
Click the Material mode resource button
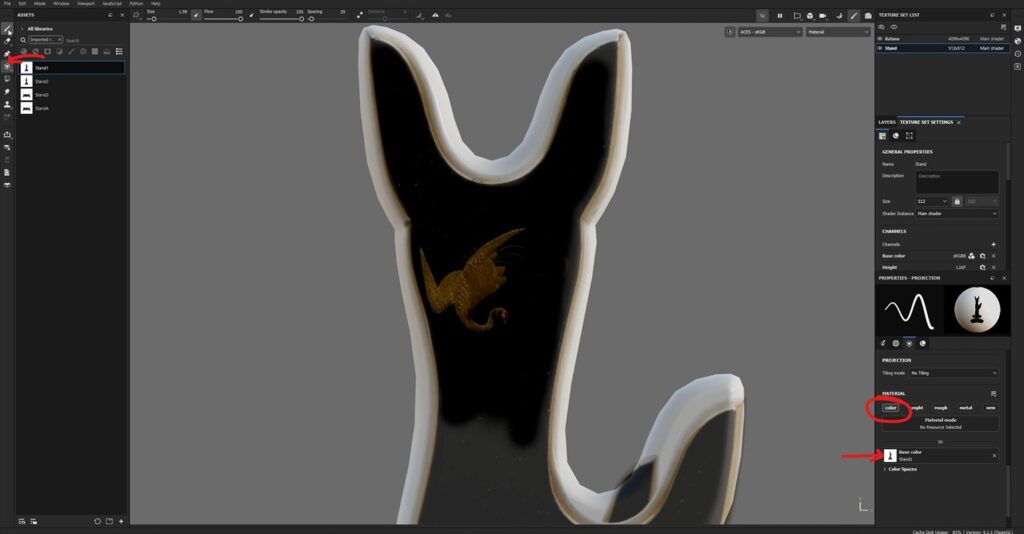tap(940, 423)
